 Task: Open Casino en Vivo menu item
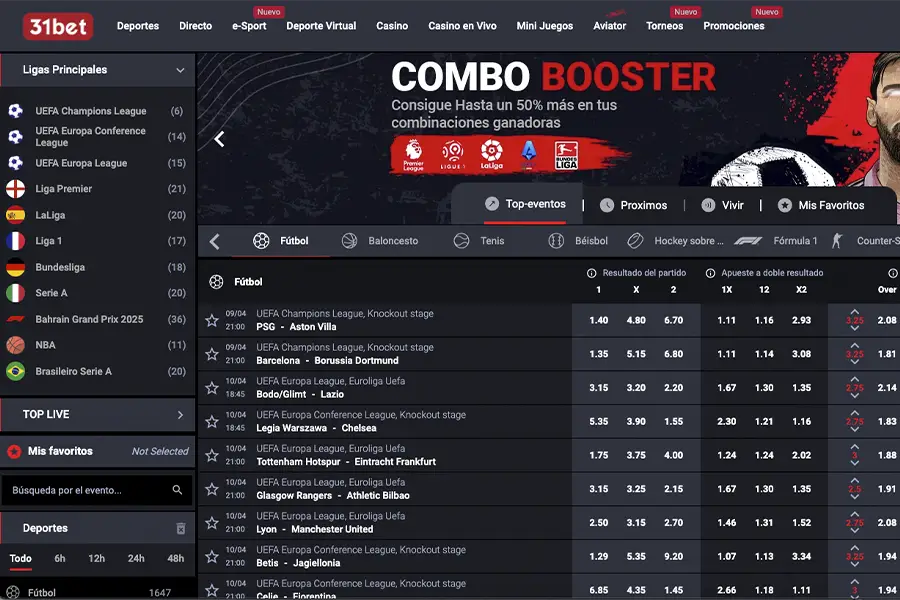click(462, 26)
